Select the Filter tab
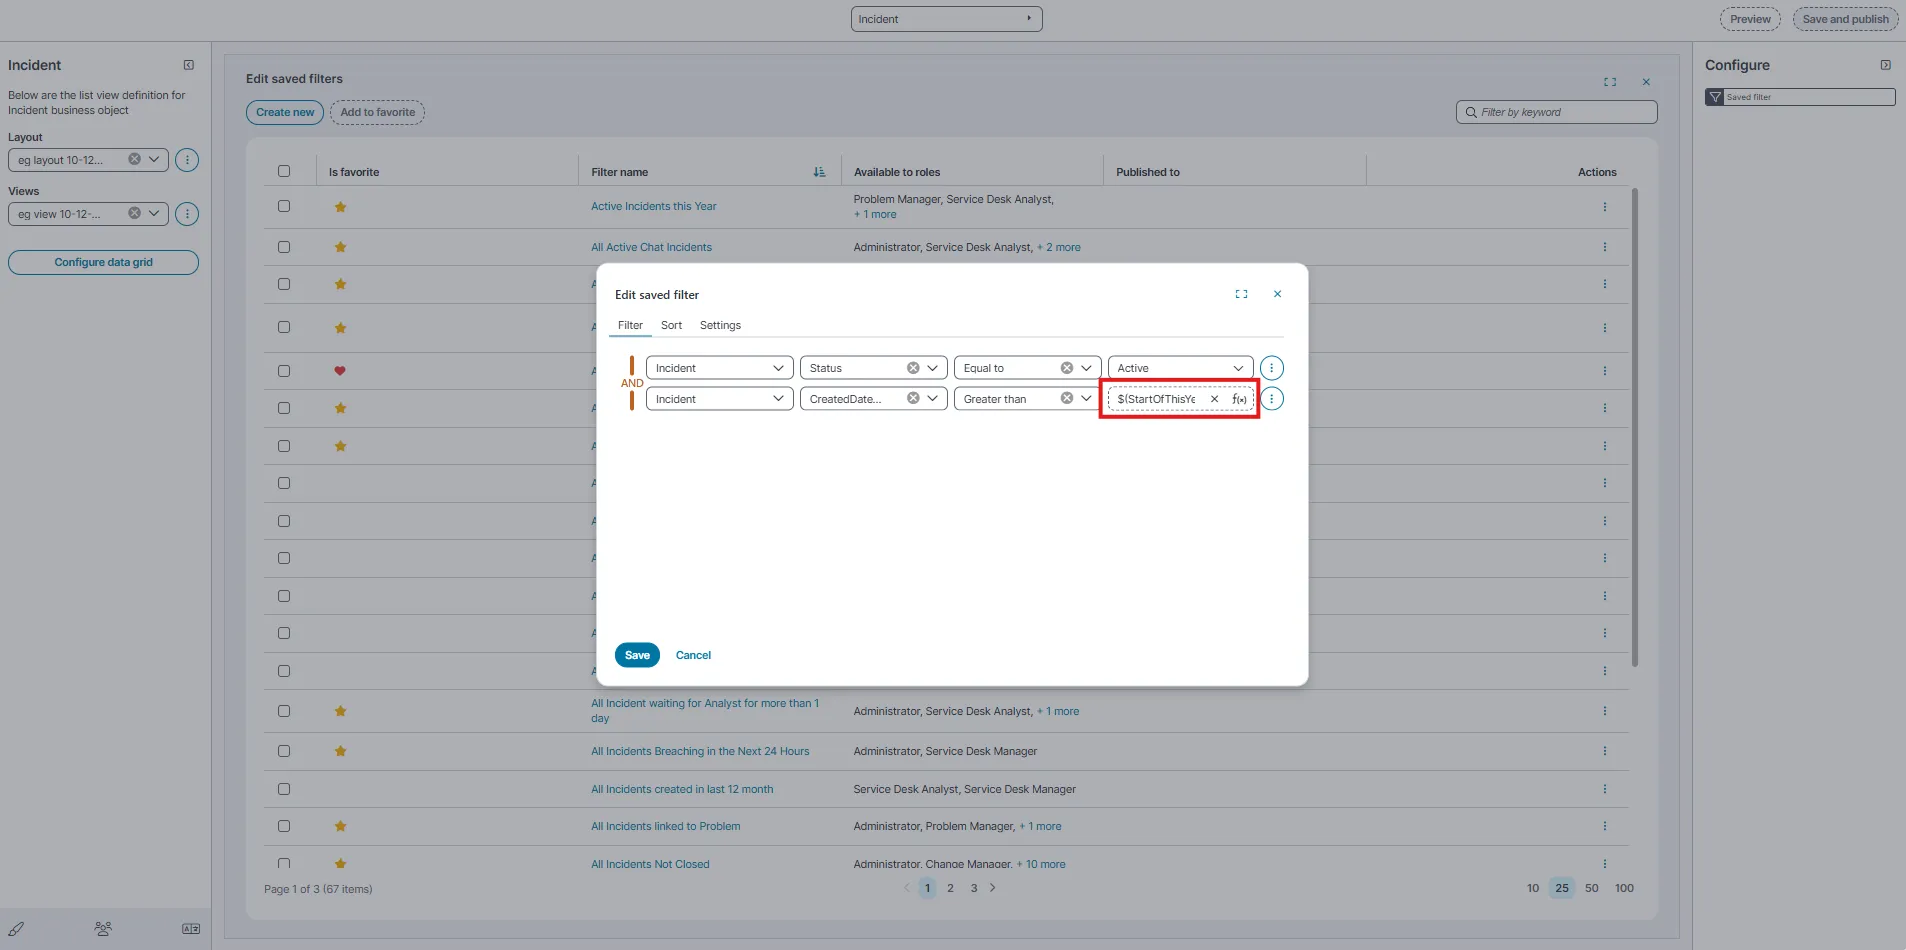 pos(630,325)
